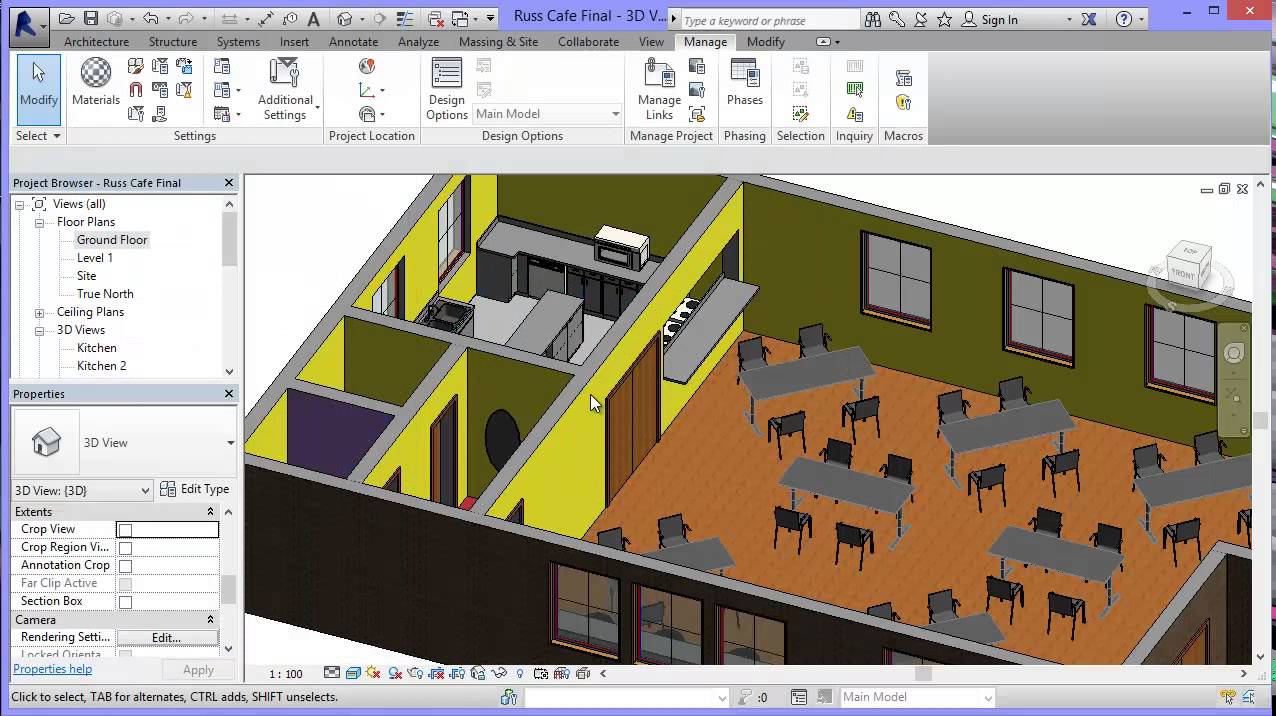Image resolution: width=1276 pixels, height=716 pixels.
Task: Click the Aligned Dimension icon in quick access
Action: [266, 19]
